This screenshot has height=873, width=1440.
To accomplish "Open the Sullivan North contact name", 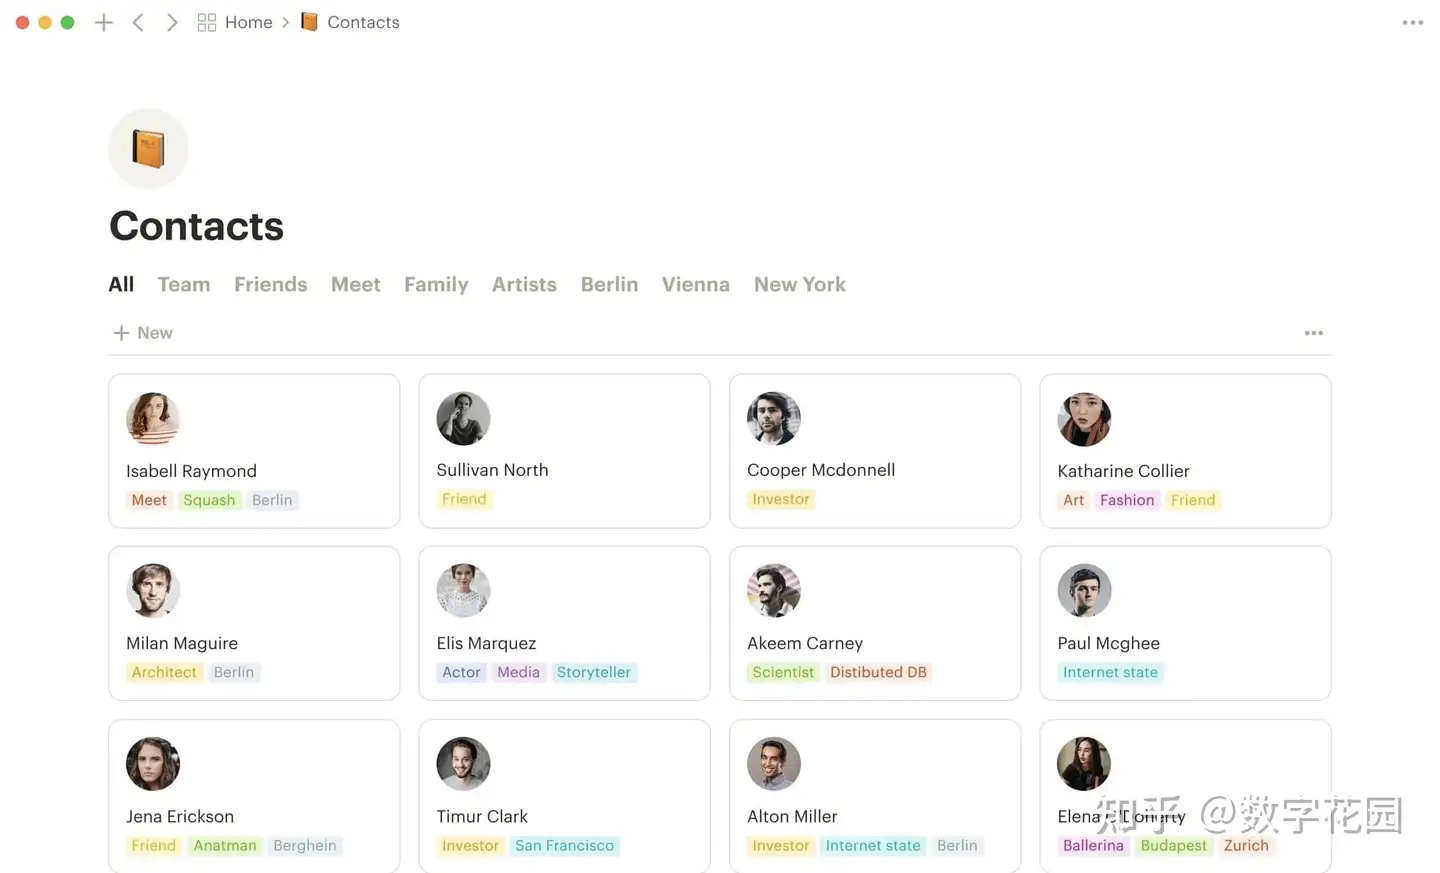I will click(x=492, y=470).
